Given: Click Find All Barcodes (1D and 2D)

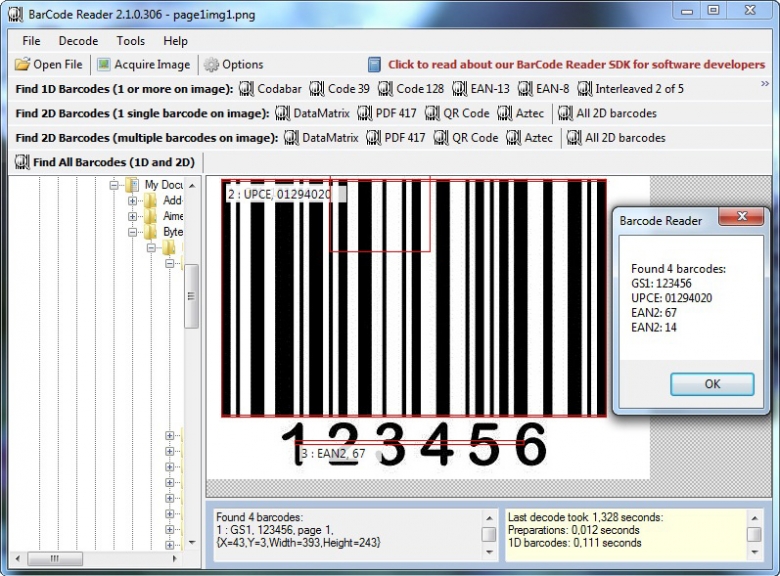Looking at the screenshot, I should click(x=105, y=162).
